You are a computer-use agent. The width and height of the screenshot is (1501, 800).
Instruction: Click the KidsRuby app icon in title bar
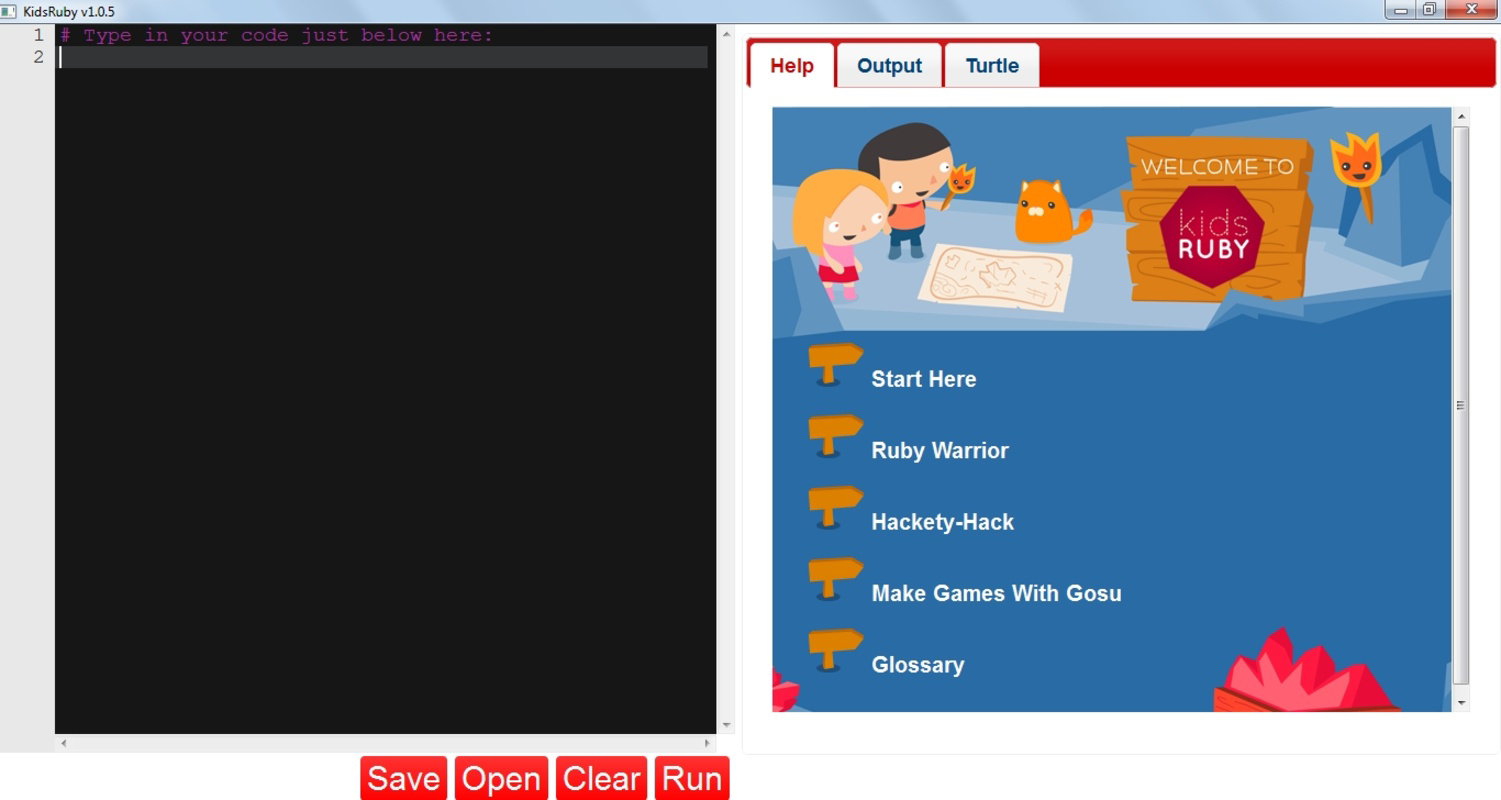point(9,12)
